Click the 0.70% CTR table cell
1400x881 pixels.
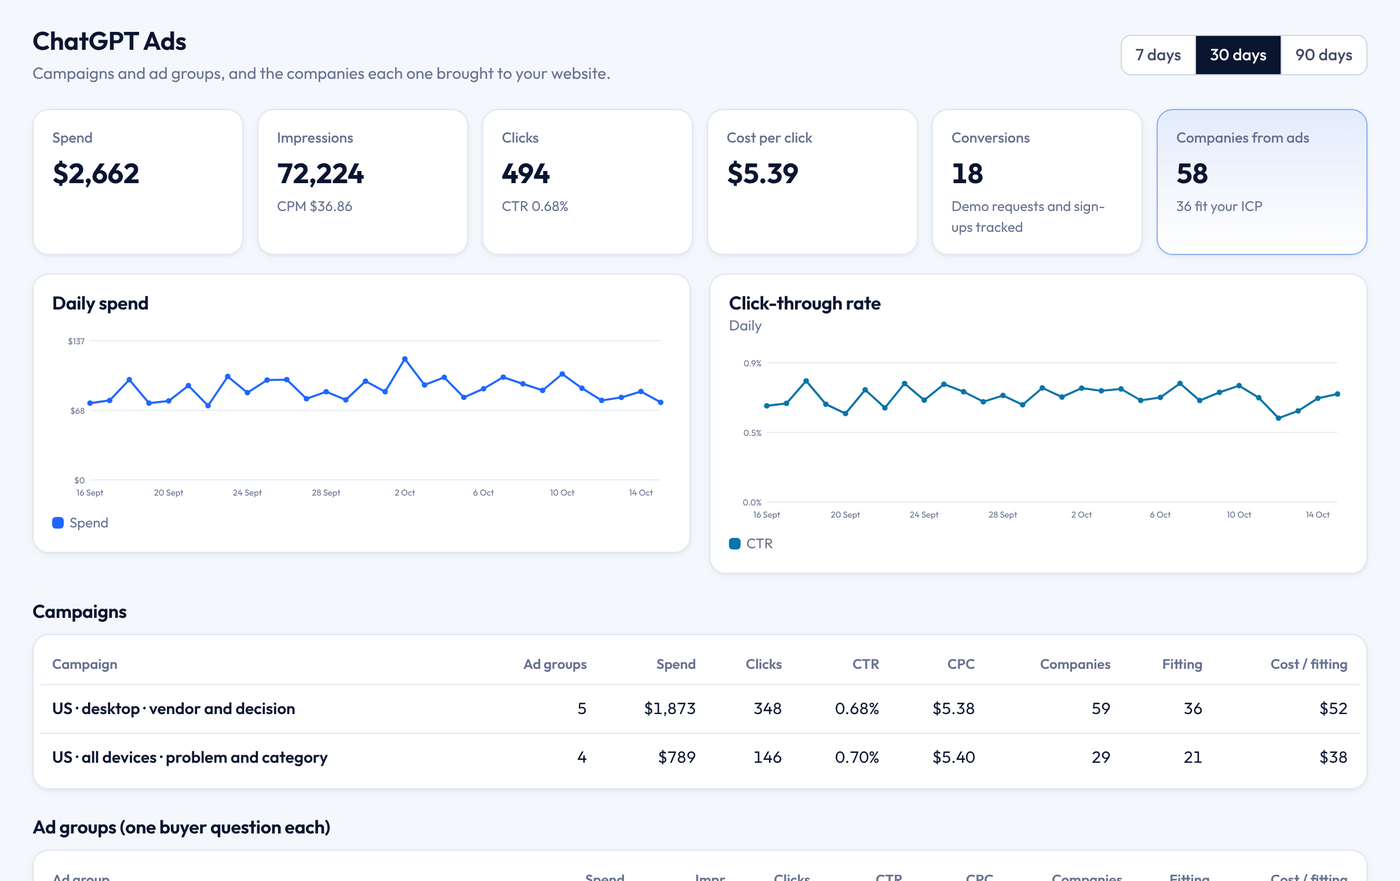tap(857, 758)
